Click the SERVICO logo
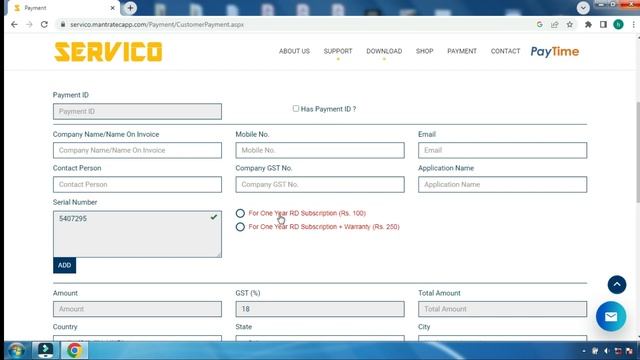 (x=108, y=52)
